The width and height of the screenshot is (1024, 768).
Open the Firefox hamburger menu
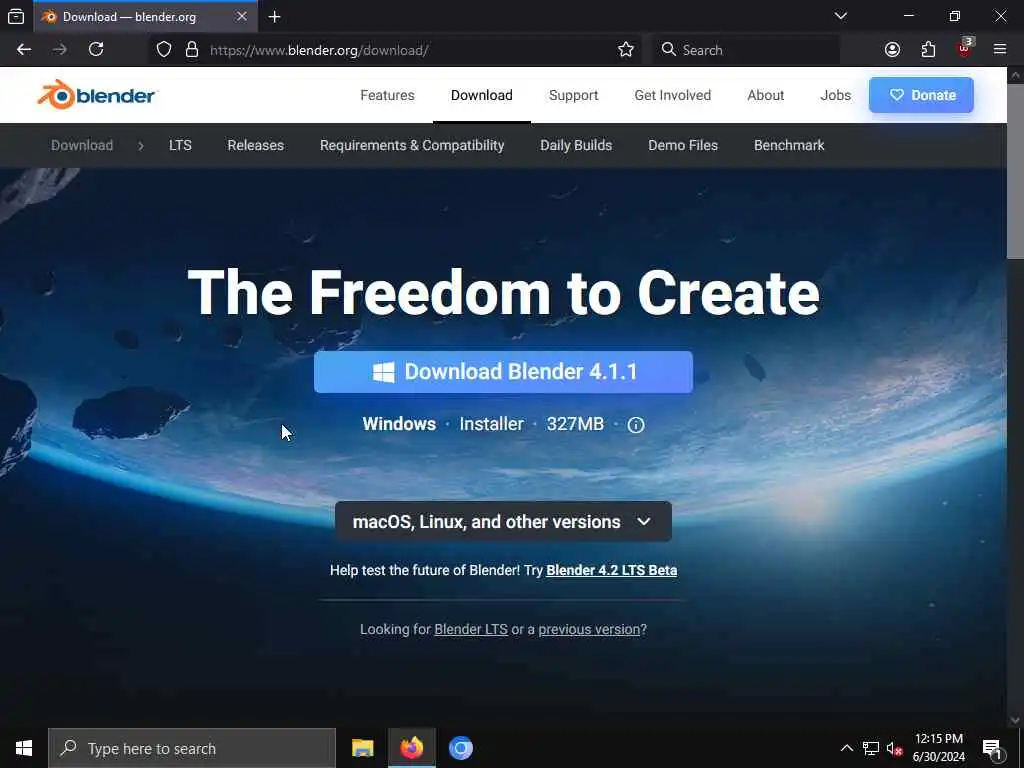(1000, 50)
